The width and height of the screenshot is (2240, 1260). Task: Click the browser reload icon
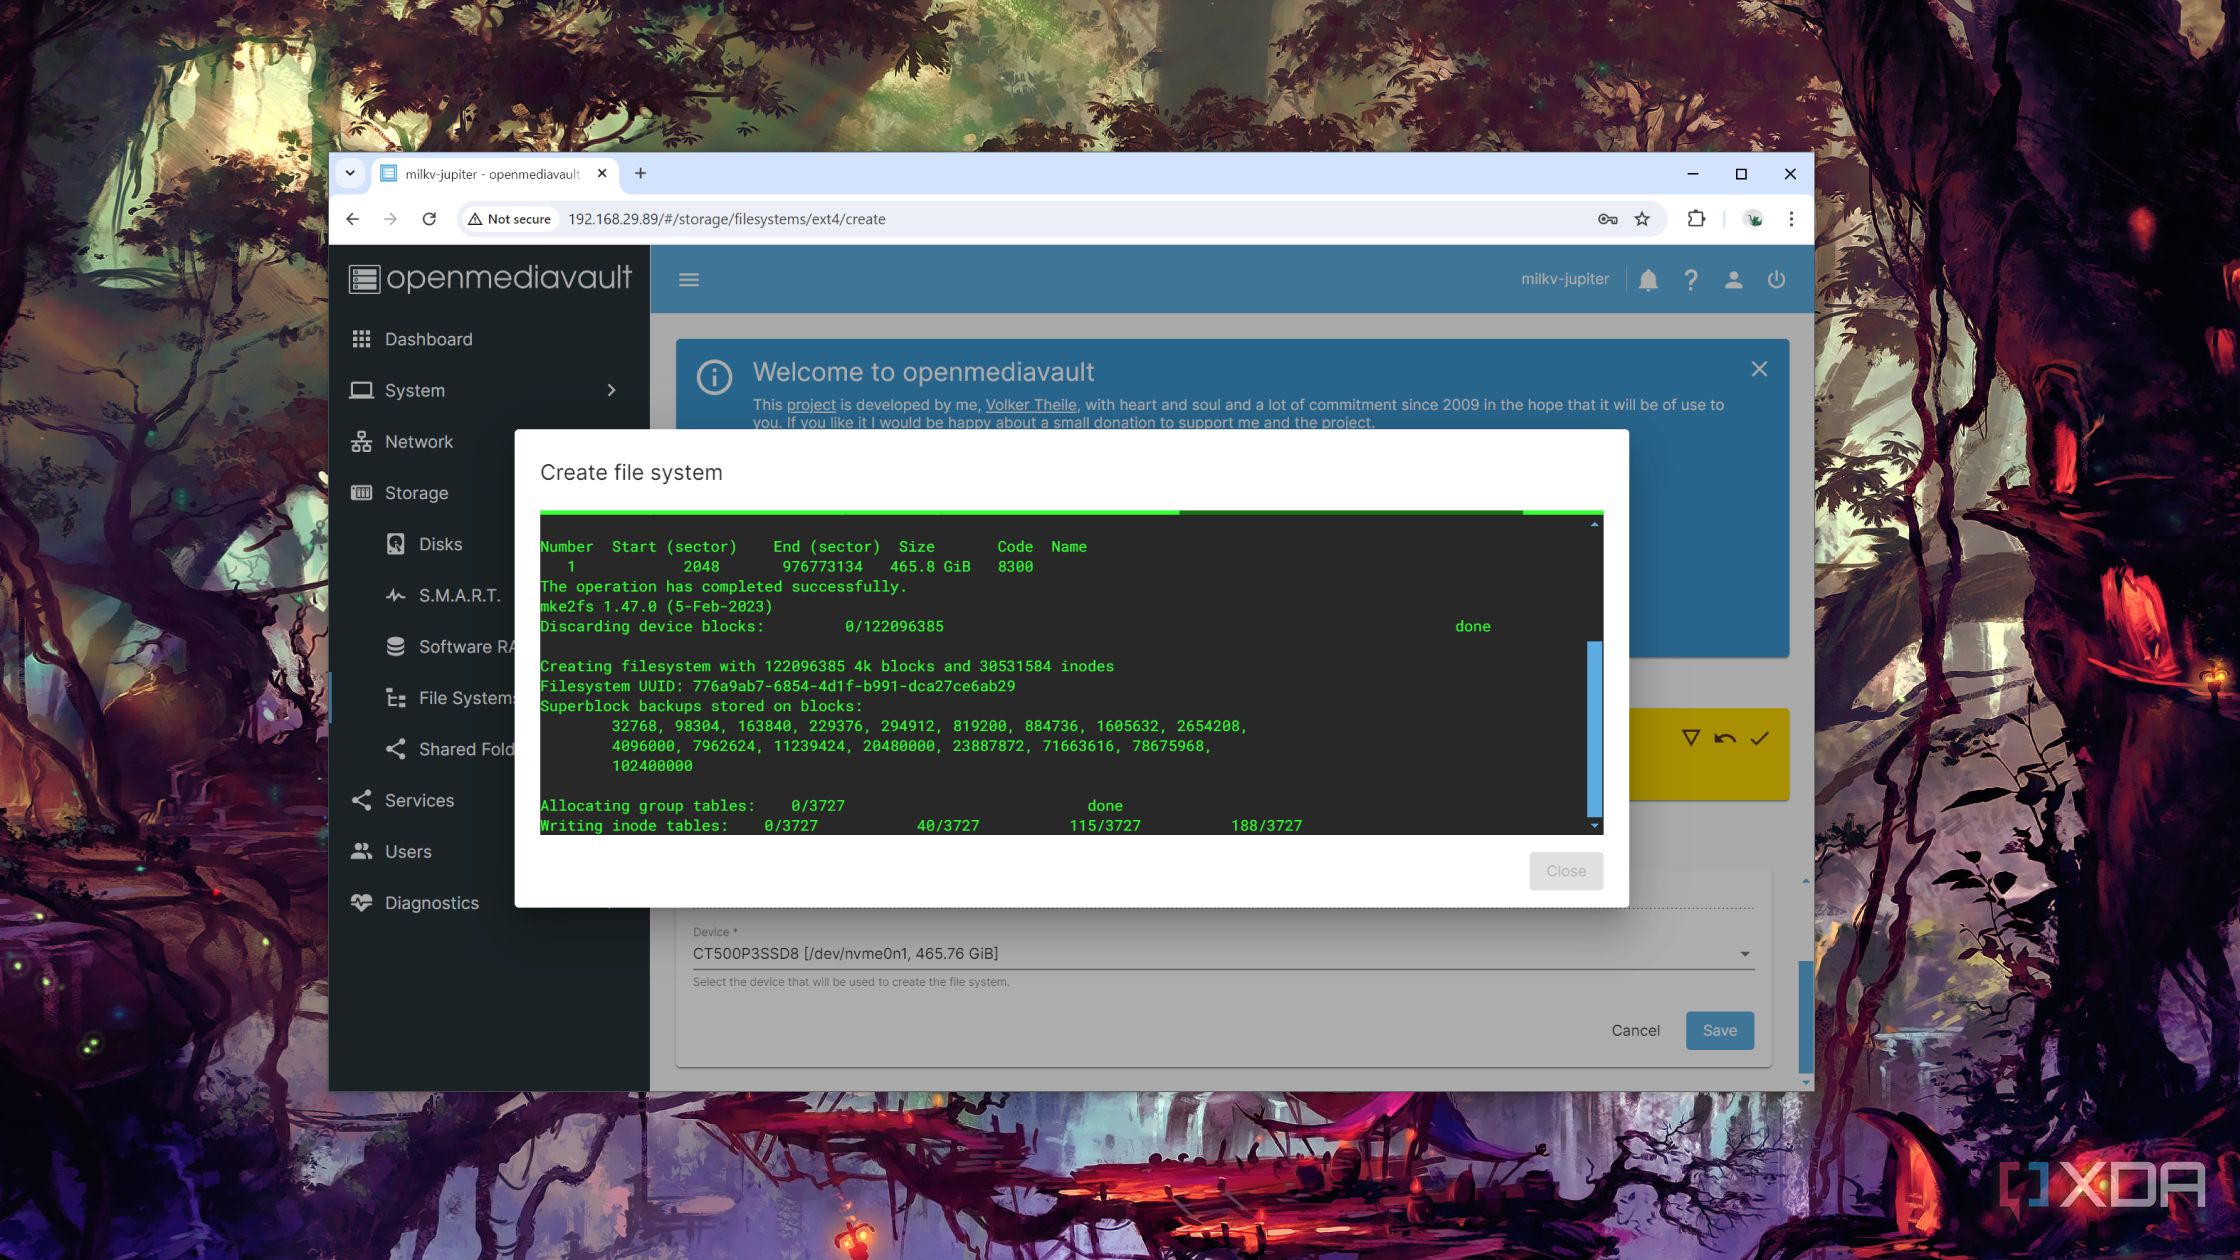point(429,219)
